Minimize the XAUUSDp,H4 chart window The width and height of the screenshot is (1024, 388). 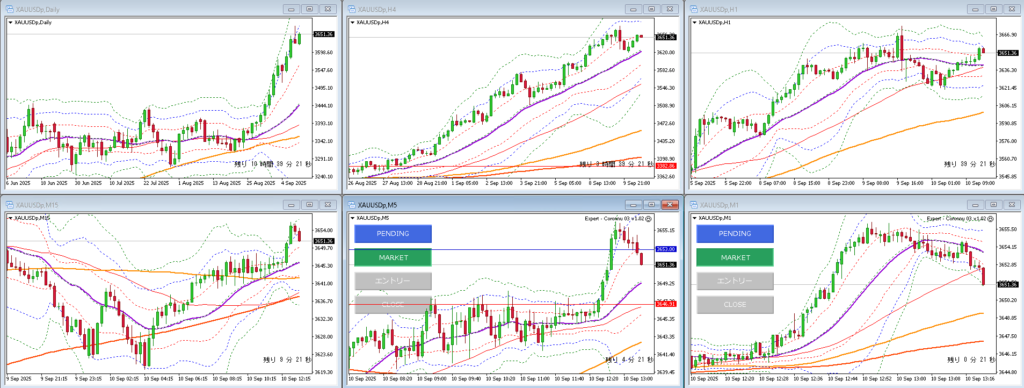pos(633,9)
